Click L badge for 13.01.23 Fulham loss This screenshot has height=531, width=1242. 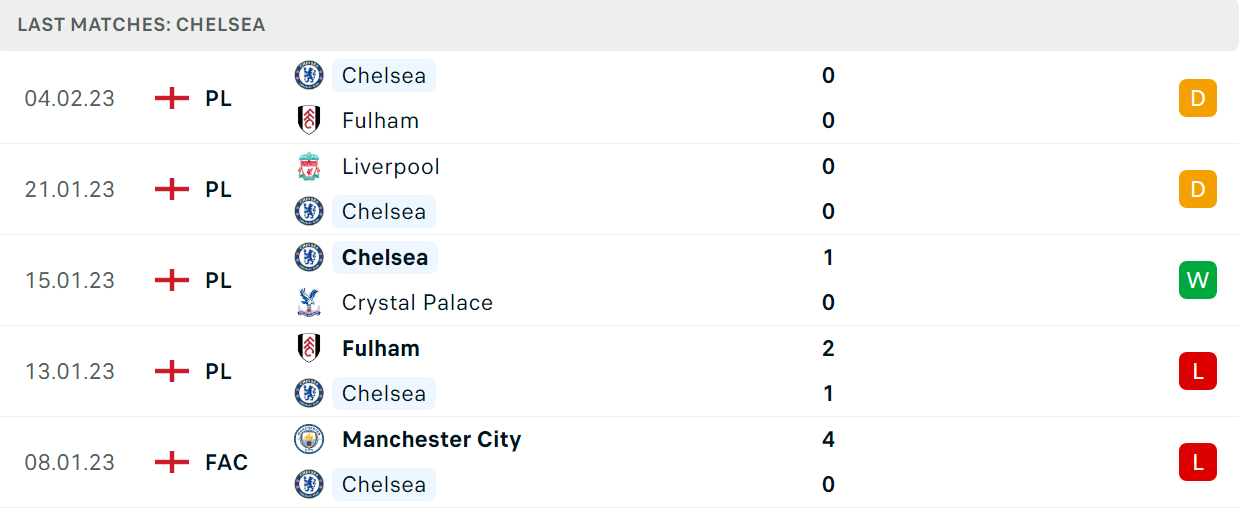pos(1198,372)
